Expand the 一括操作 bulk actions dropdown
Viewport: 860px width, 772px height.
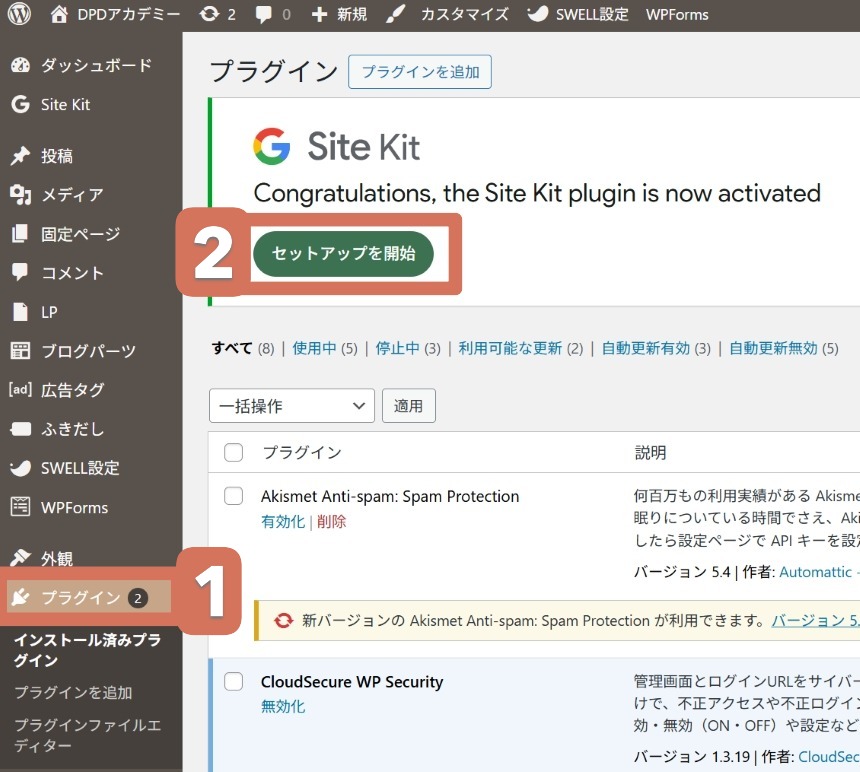[291, 406]
